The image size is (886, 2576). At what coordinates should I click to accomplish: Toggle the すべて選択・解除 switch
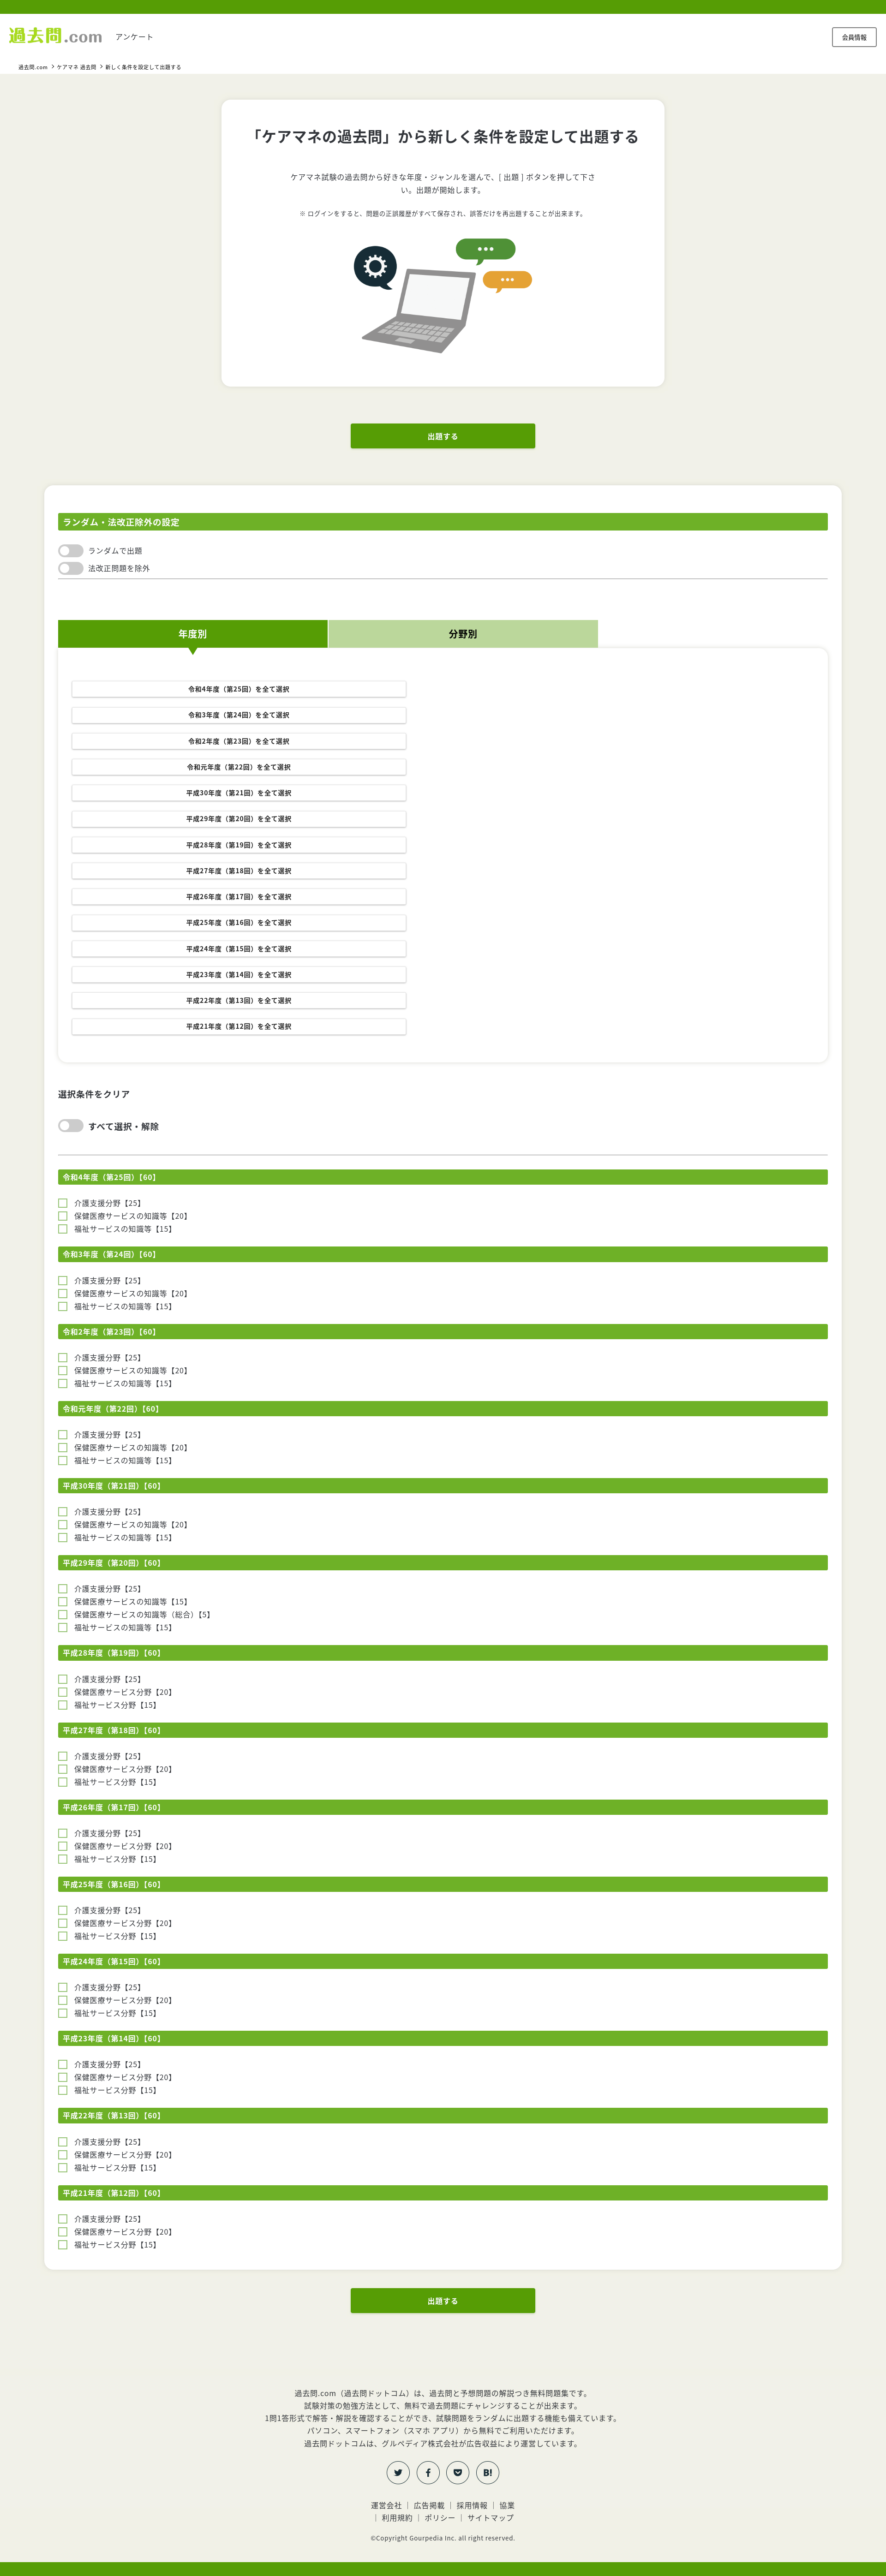(x=71, y=1126)
